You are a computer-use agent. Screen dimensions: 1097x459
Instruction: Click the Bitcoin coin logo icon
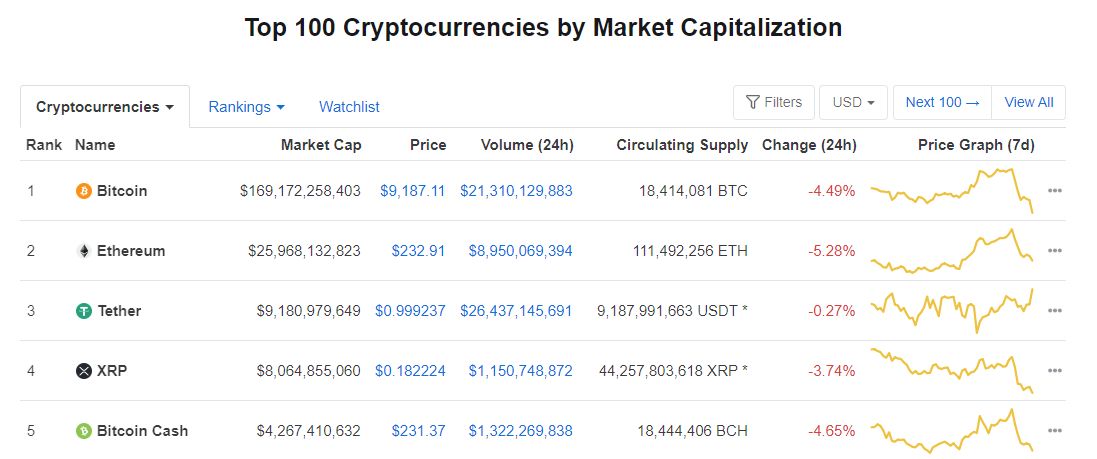tap(84, 191)
